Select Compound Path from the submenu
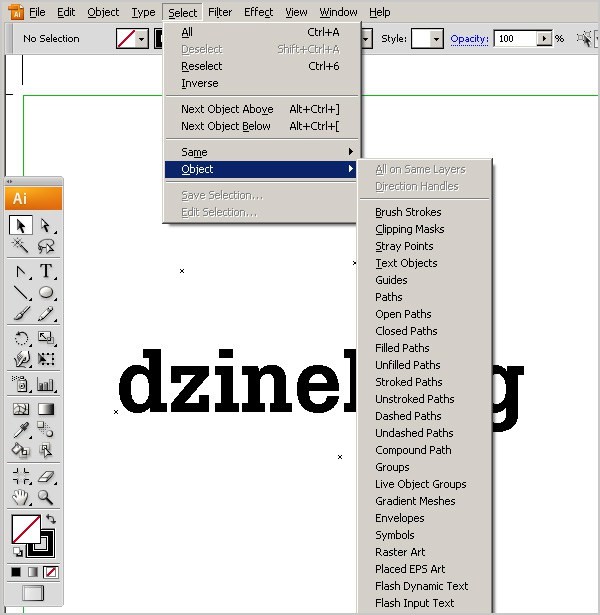 point(425,450)
